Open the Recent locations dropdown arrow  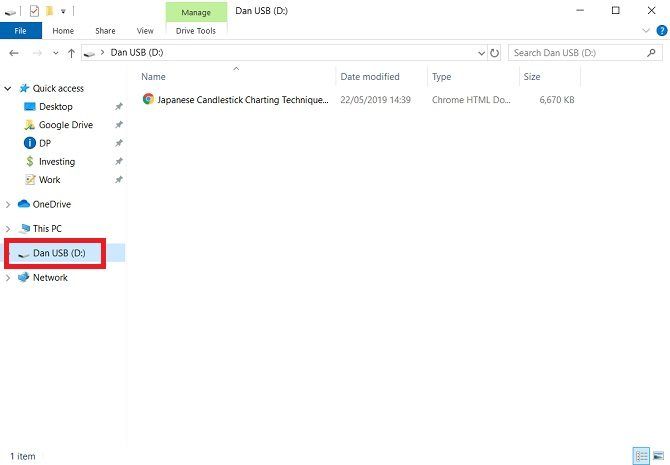click(54, 53)
